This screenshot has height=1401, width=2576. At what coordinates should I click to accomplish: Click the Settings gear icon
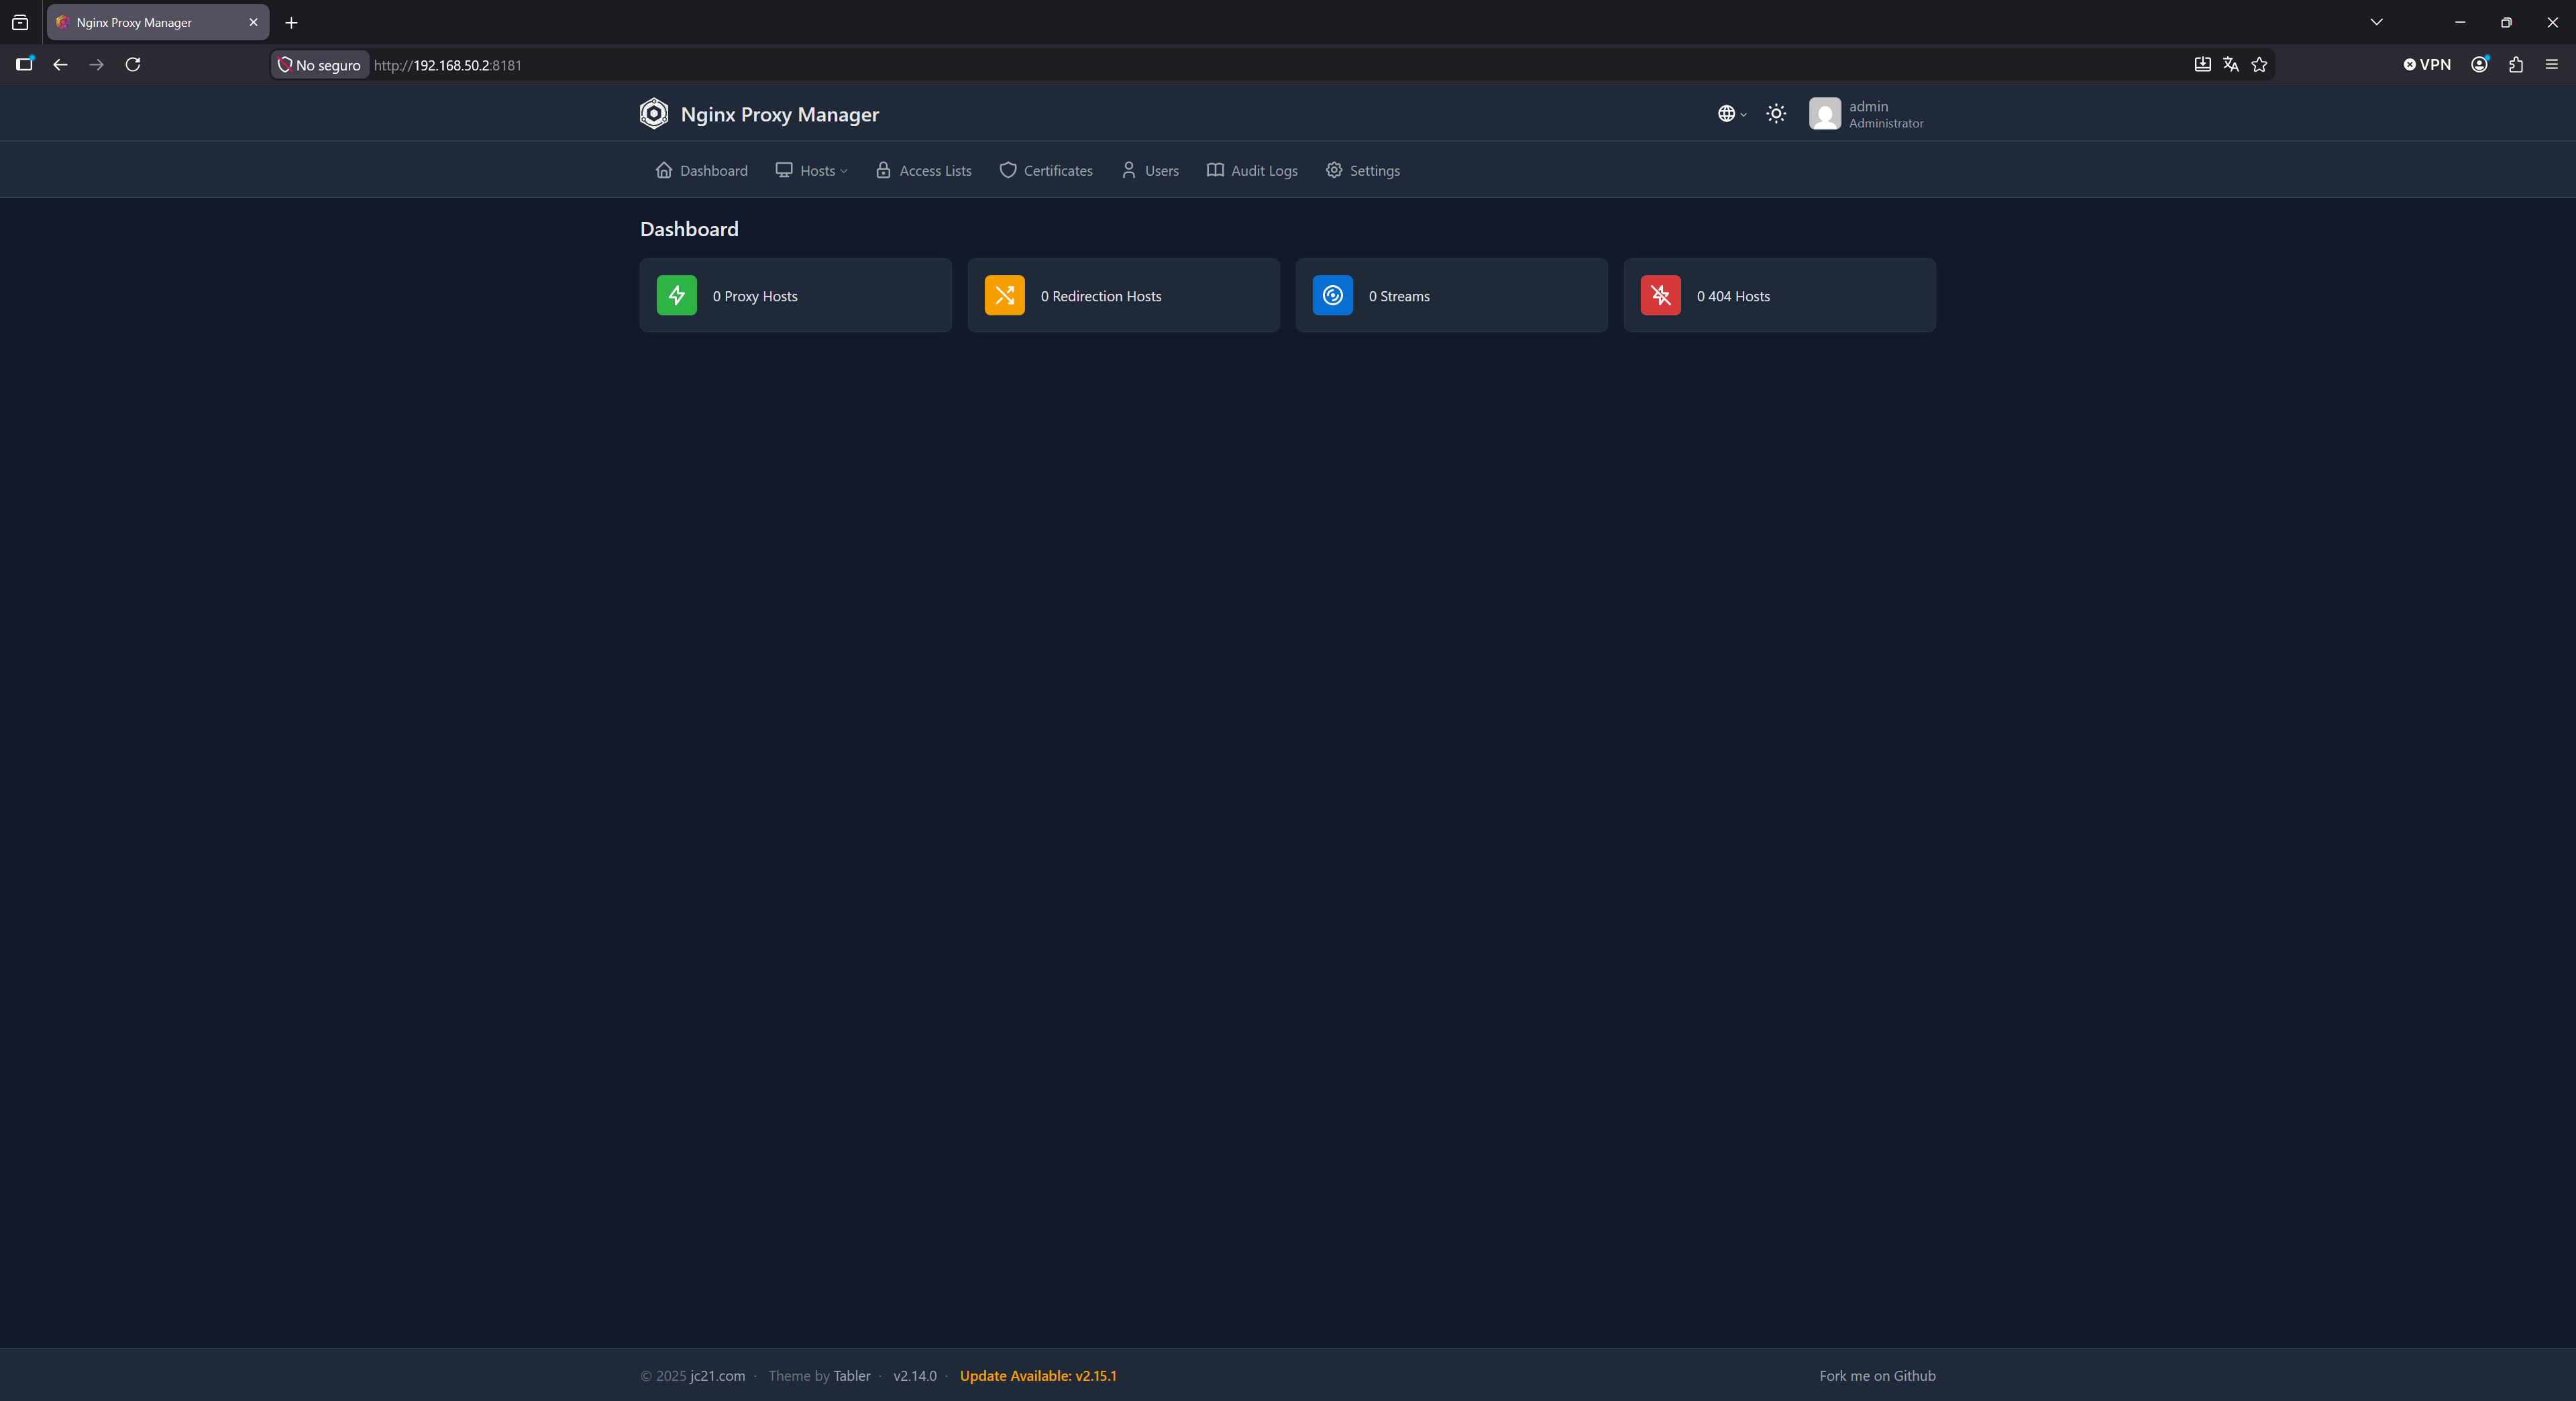[1334, 170]
